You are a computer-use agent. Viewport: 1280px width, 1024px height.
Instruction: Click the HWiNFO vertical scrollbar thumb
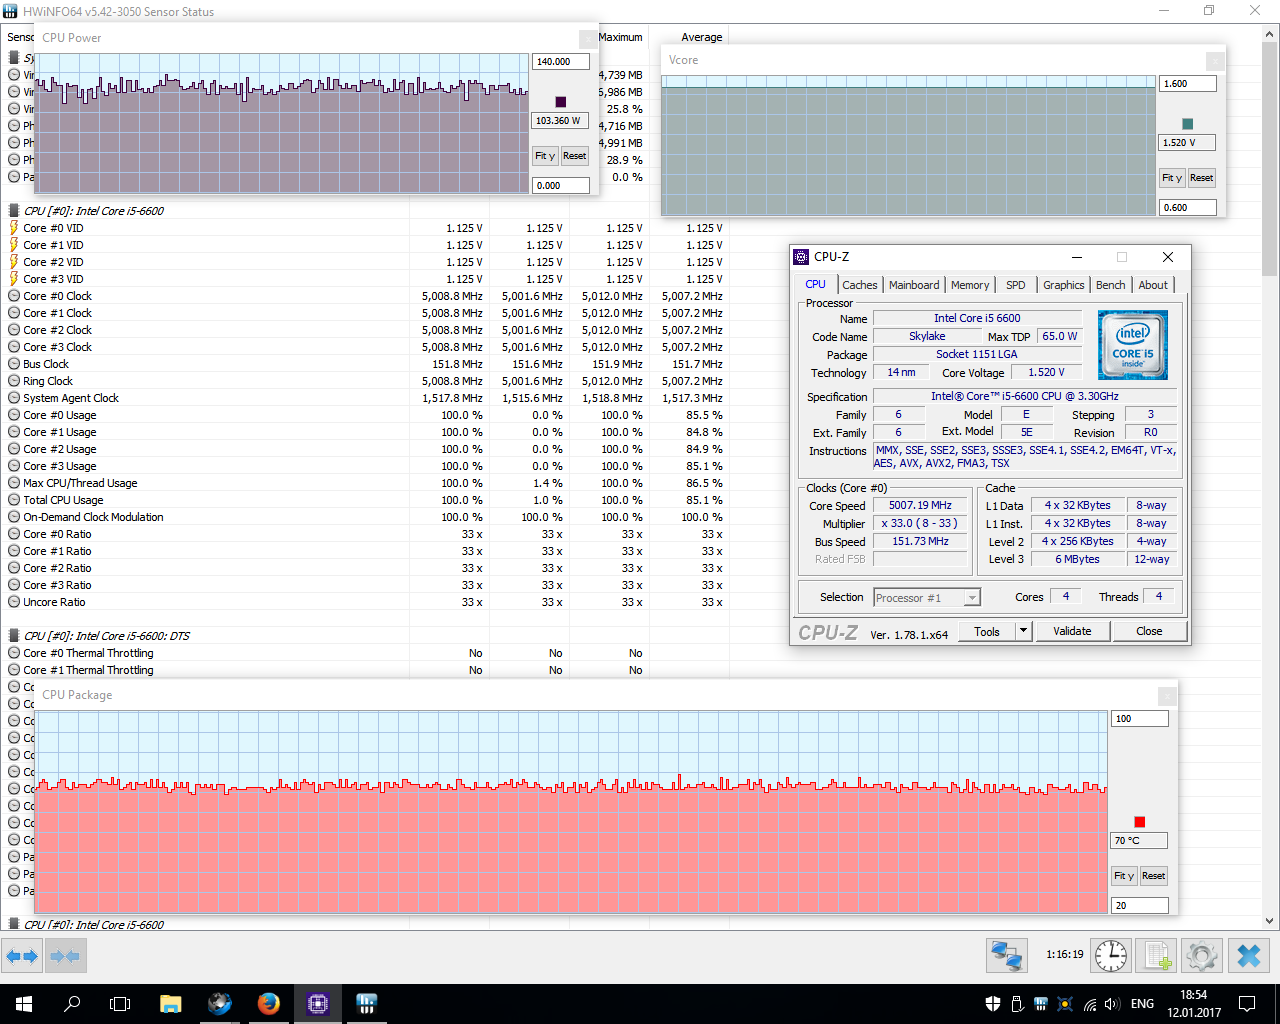(x=1270, y=160)
